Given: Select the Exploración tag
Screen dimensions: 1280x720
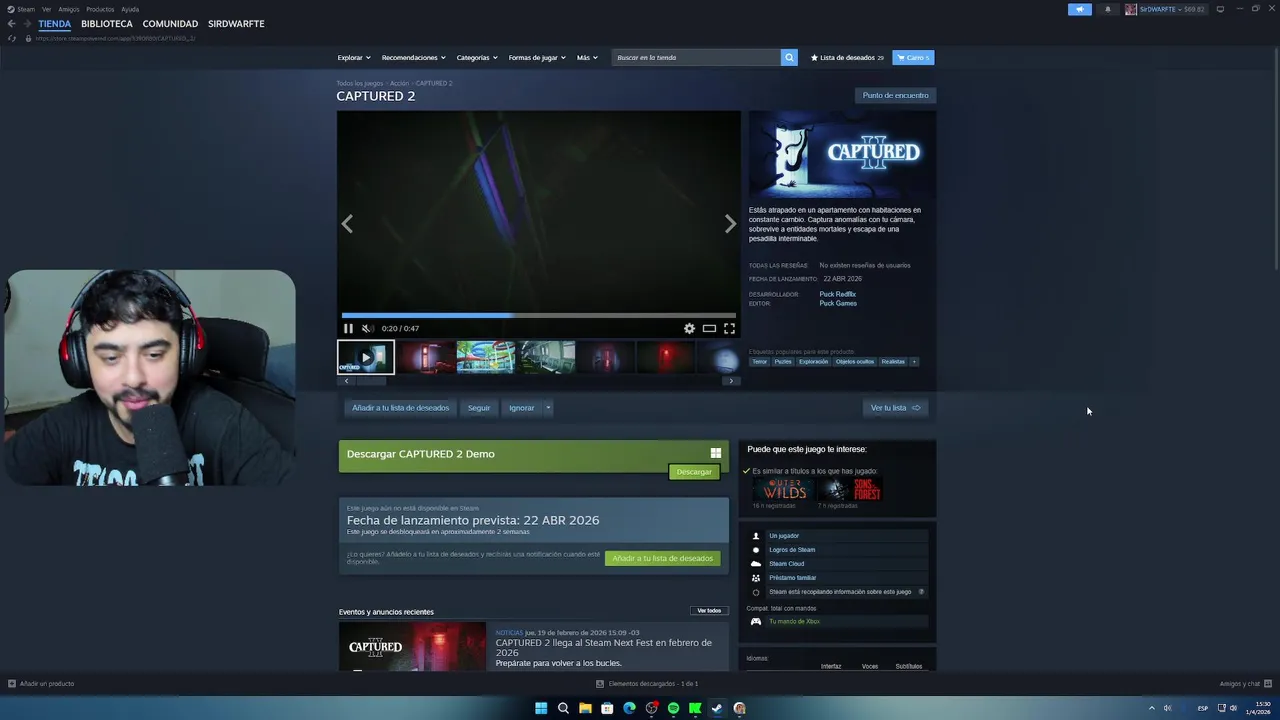Looking at the screenshot, I should coord(814,362).
